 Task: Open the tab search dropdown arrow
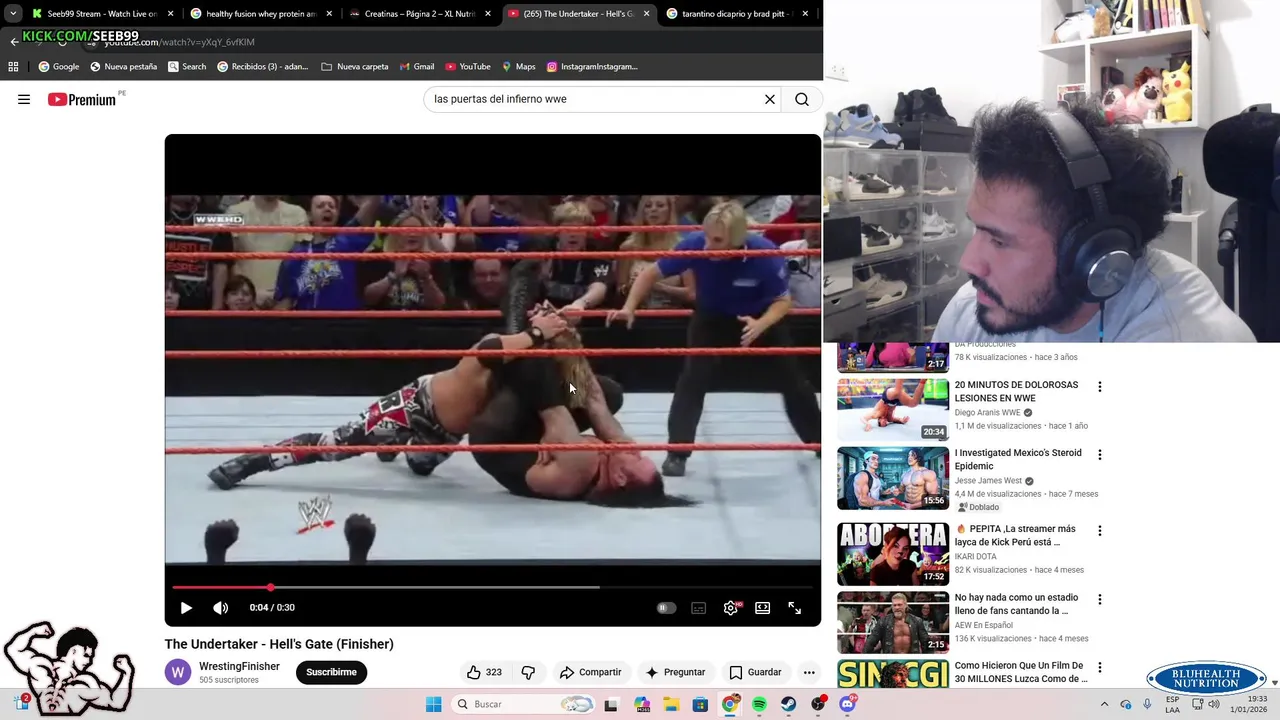coord(12,14)
